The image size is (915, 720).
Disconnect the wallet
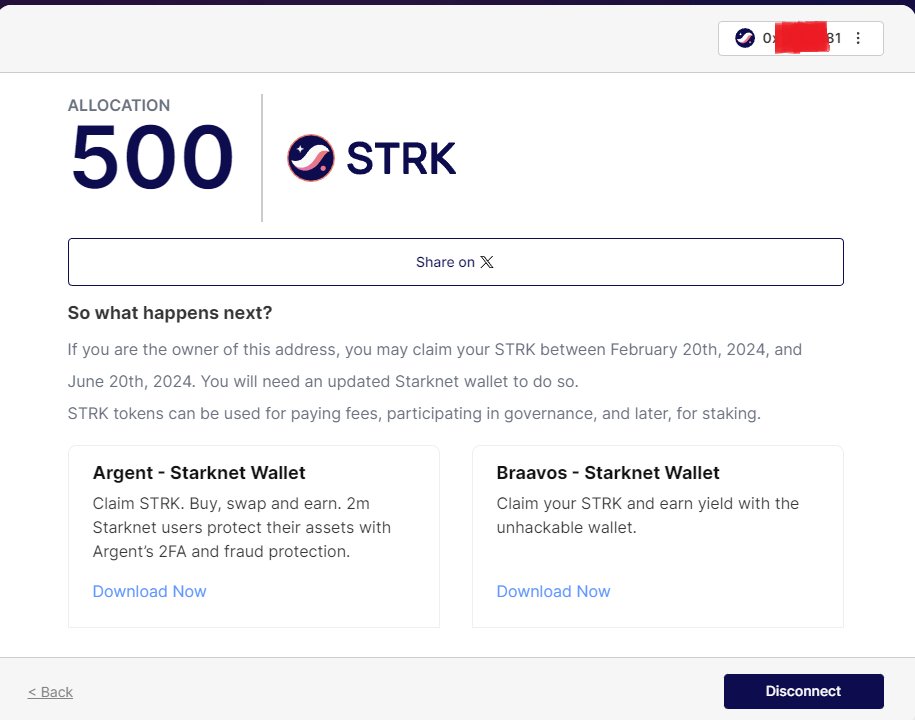coord(804,691)
